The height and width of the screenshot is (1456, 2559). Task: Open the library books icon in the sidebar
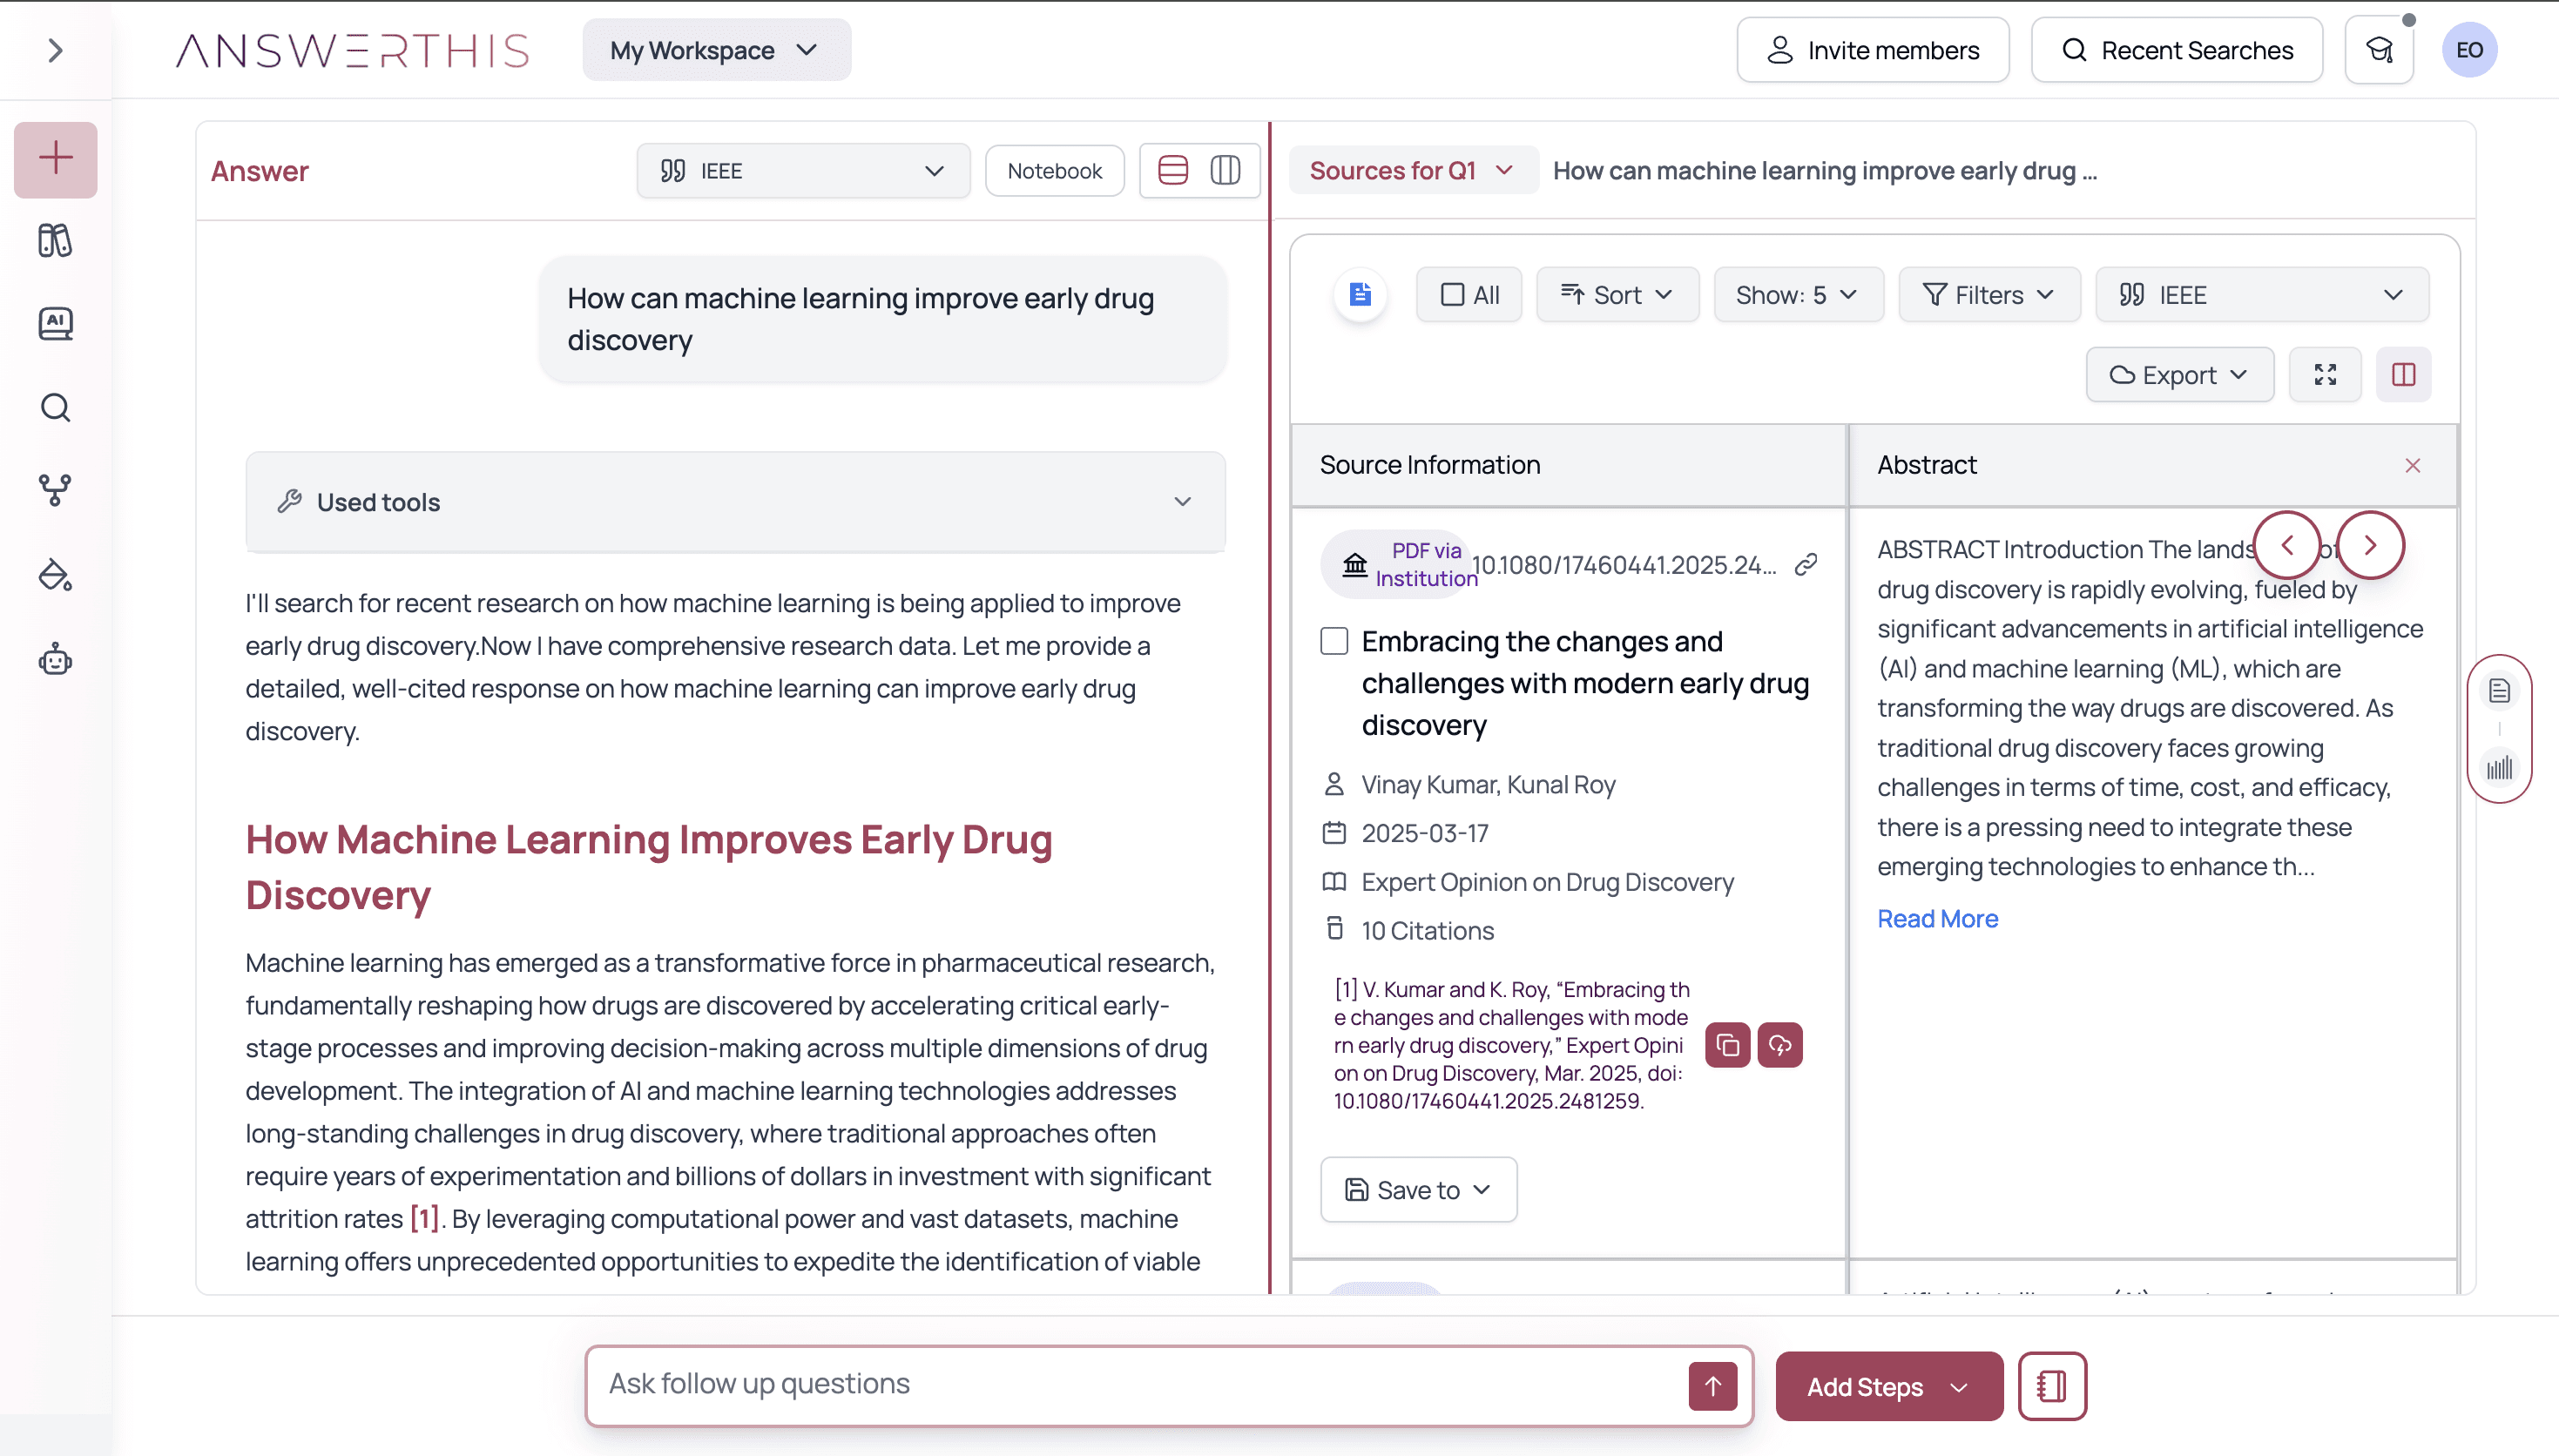tap(55, 241)
